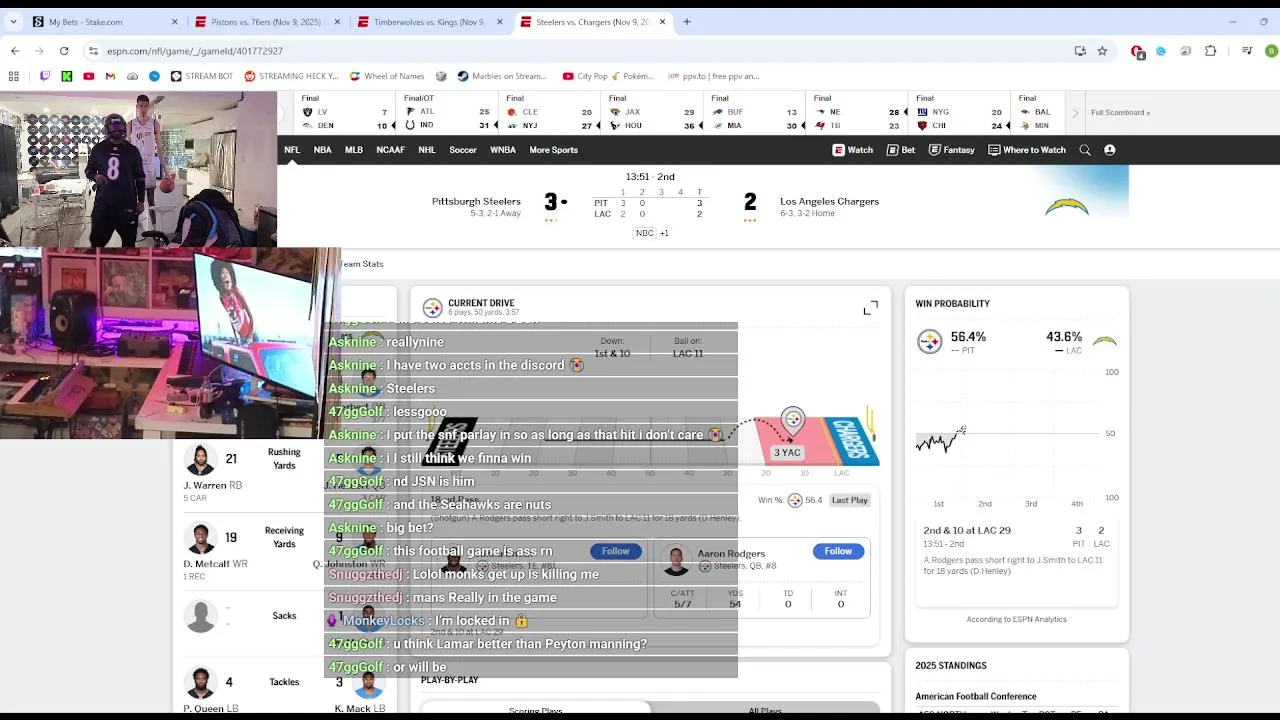Viewport: 1280px width, 720px height.
Task: Open the STREAM BOT bookmark
Action: pyautogui.click(x=202, y=76)
